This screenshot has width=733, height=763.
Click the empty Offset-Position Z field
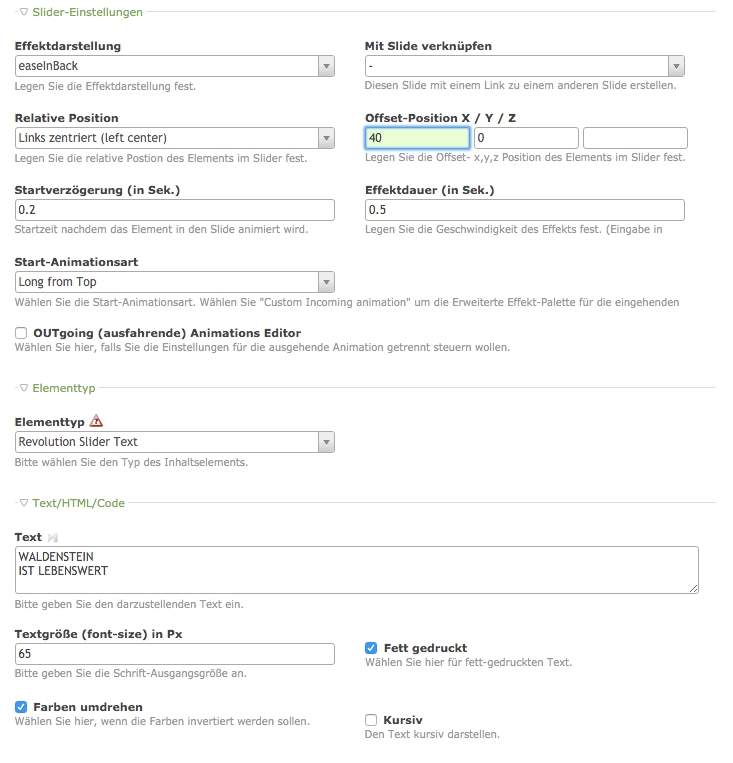coord(635,138)
